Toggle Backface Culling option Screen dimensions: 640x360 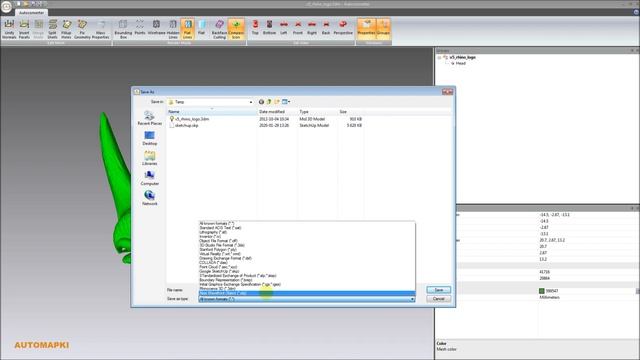tap(219, 29)
